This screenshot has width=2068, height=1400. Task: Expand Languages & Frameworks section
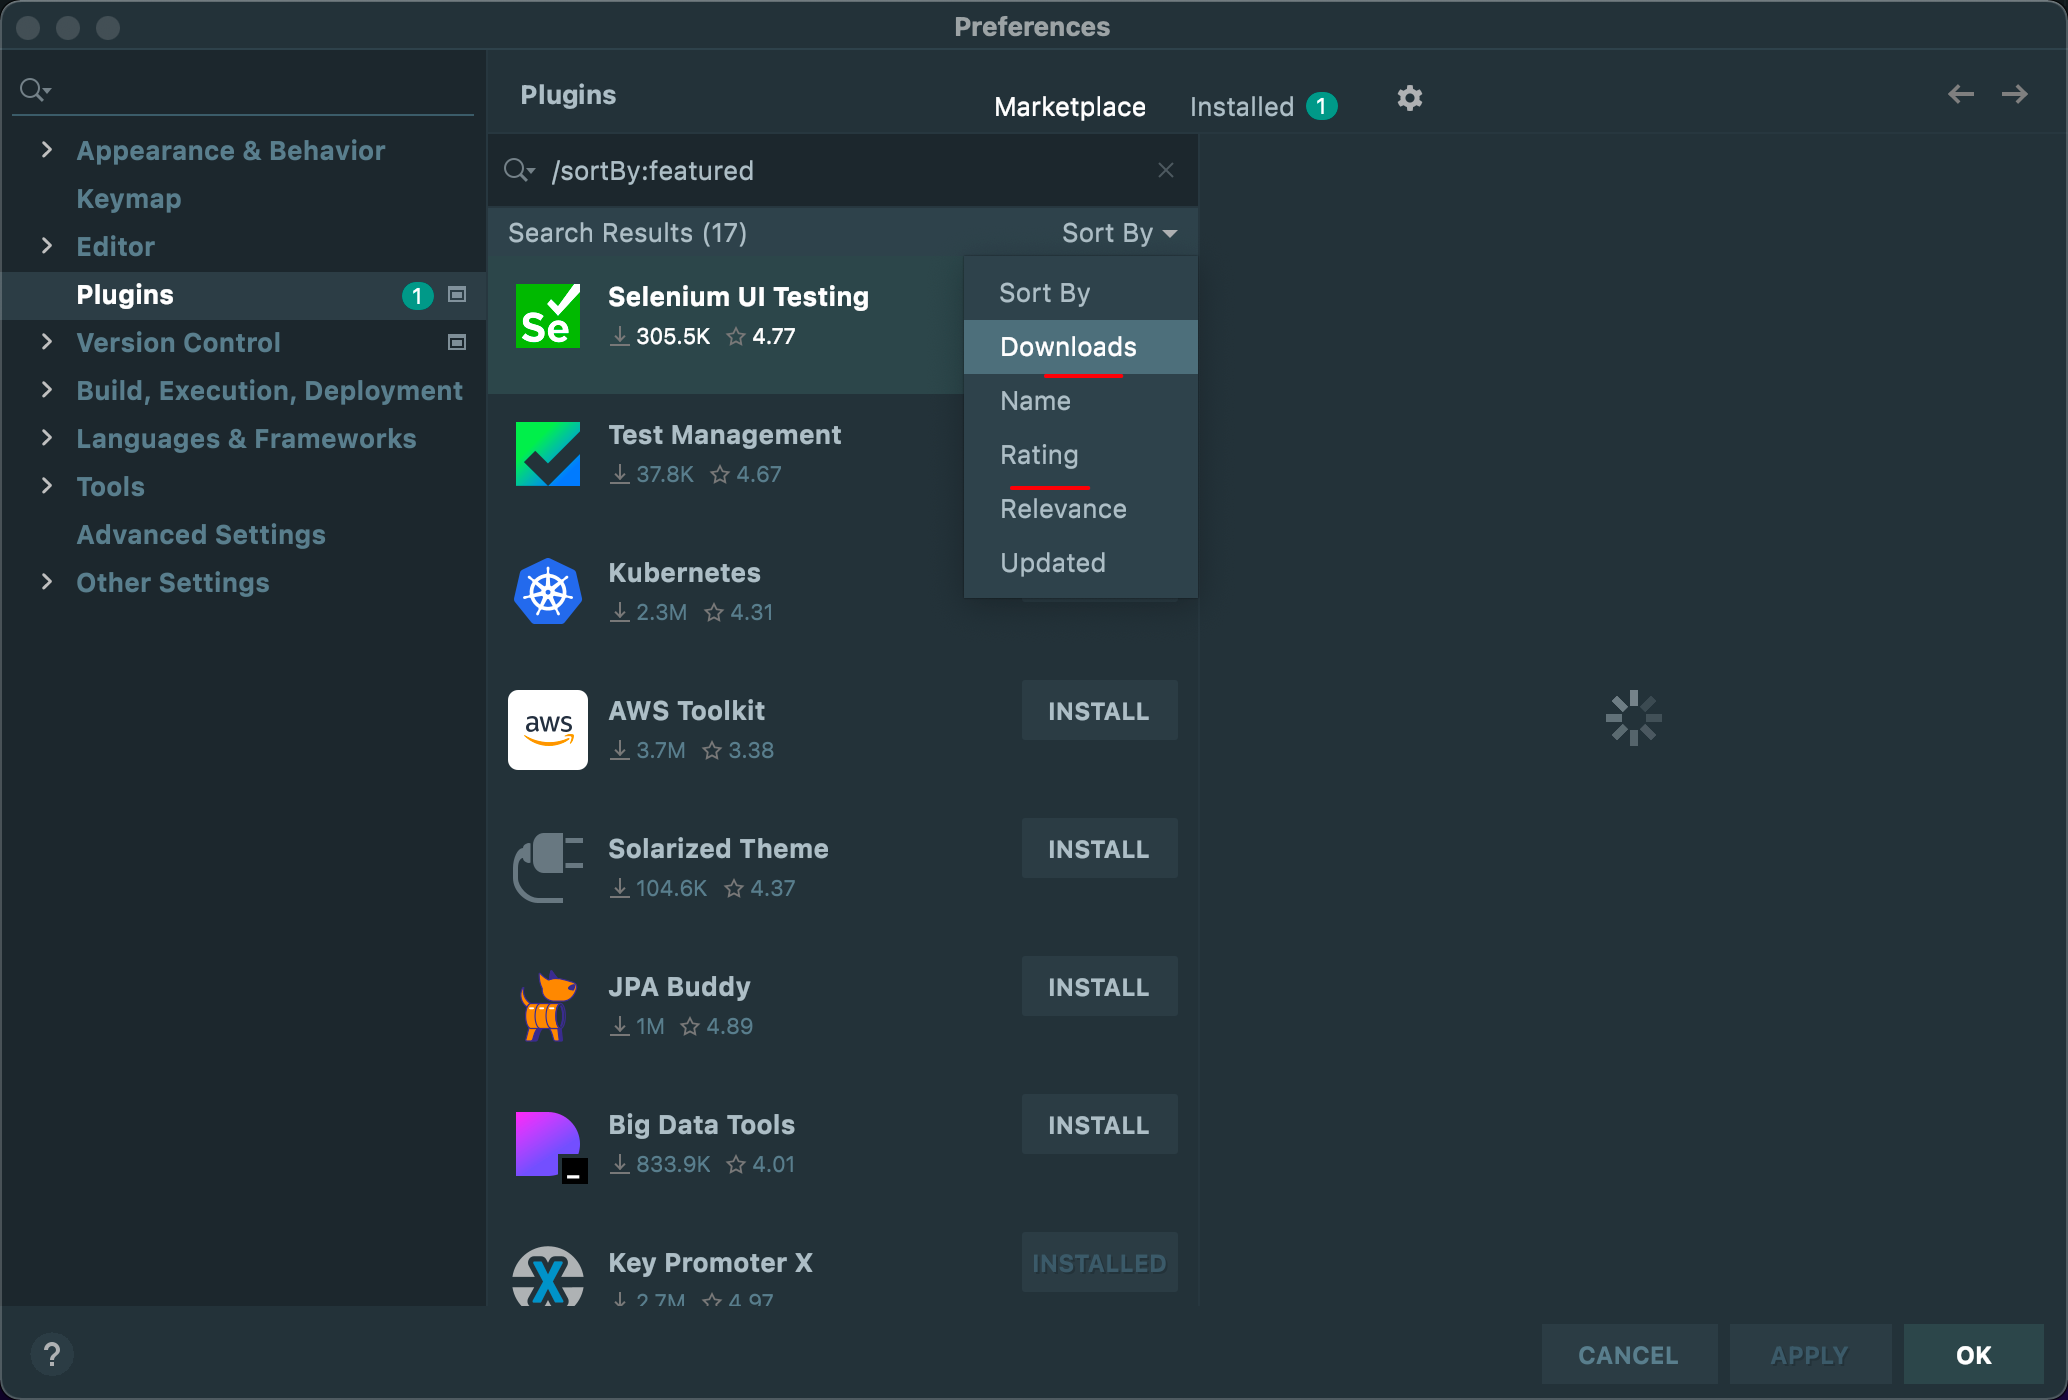click(x=46, y=438)
